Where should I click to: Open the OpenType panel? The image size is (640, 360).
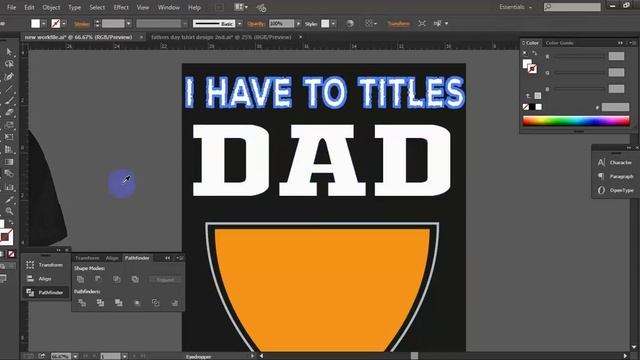click(x=615, y=190)
